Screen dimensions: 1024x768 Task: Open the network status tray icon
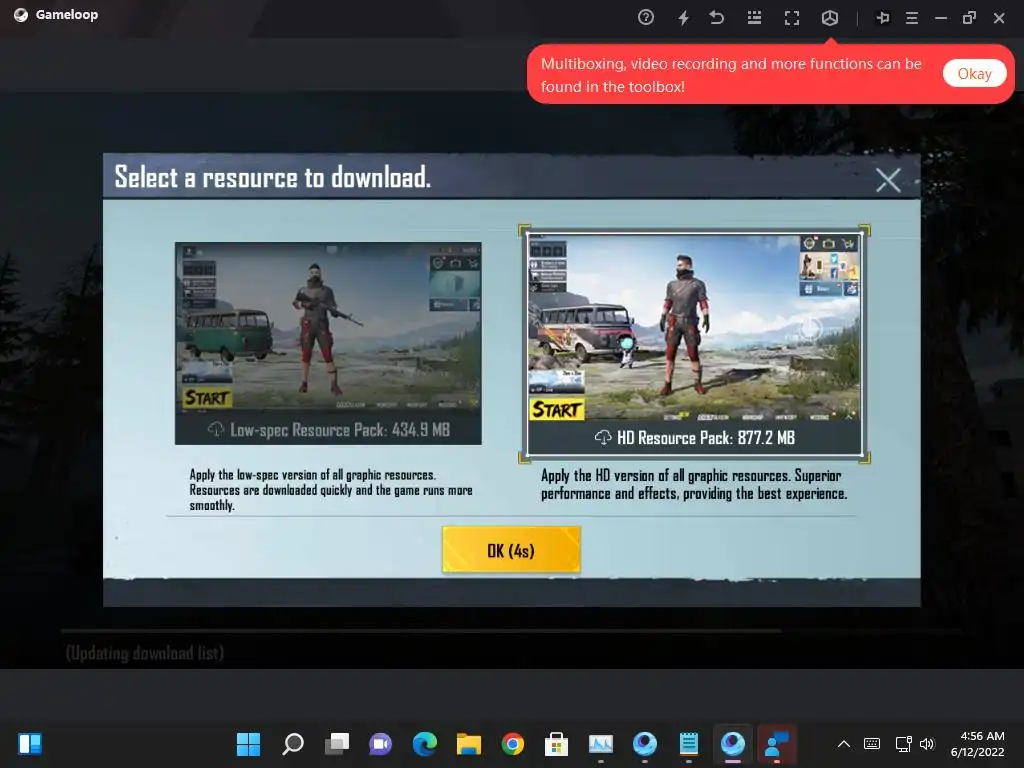(x=903, y=744)
